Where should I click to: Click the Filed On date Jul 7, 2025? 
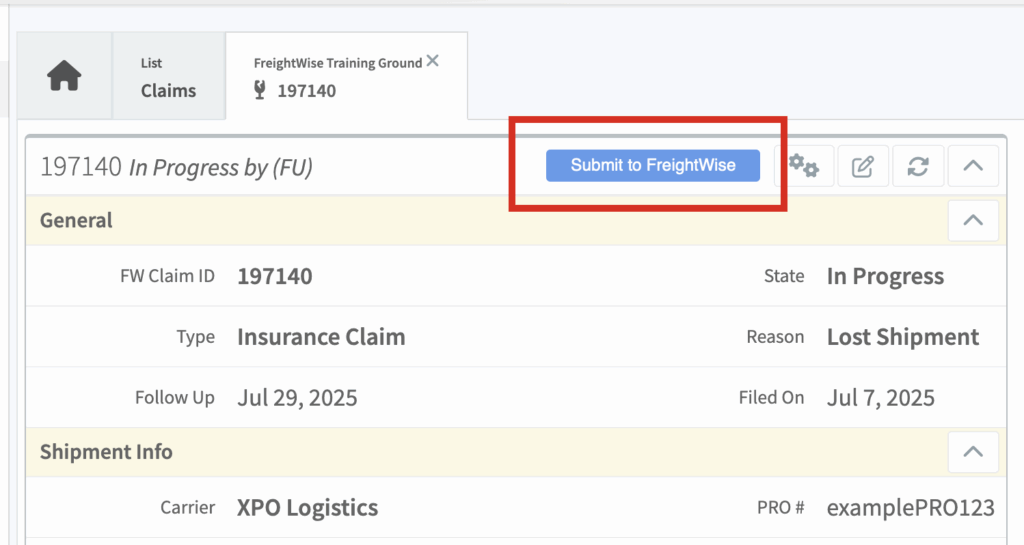[x=880, y=398]
